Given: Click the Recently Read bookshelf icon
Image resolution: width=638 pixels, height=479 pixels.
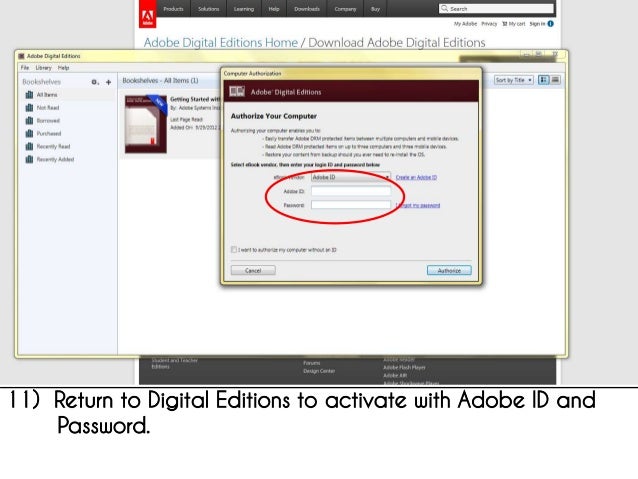Looking at the screenshot, I should (29, 147).
